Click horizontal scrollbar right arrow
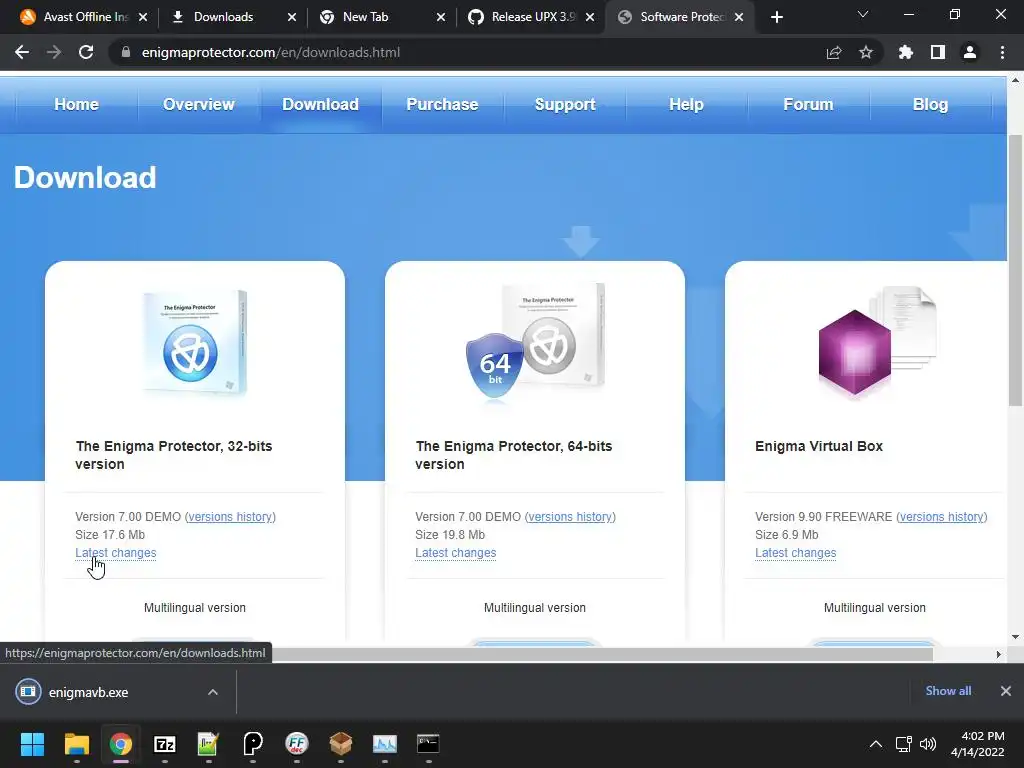 999,654
